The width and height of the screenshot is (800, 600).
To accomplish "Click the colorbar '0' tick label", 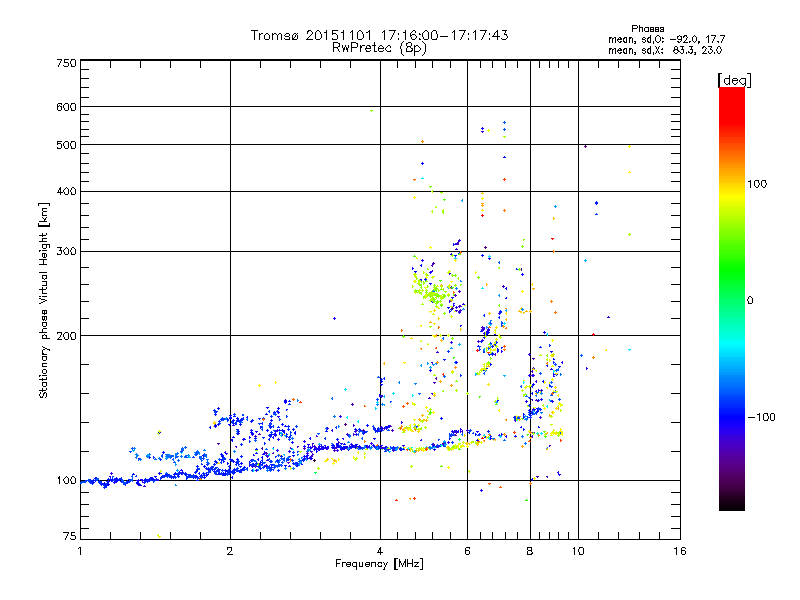I will pos(750,301).
